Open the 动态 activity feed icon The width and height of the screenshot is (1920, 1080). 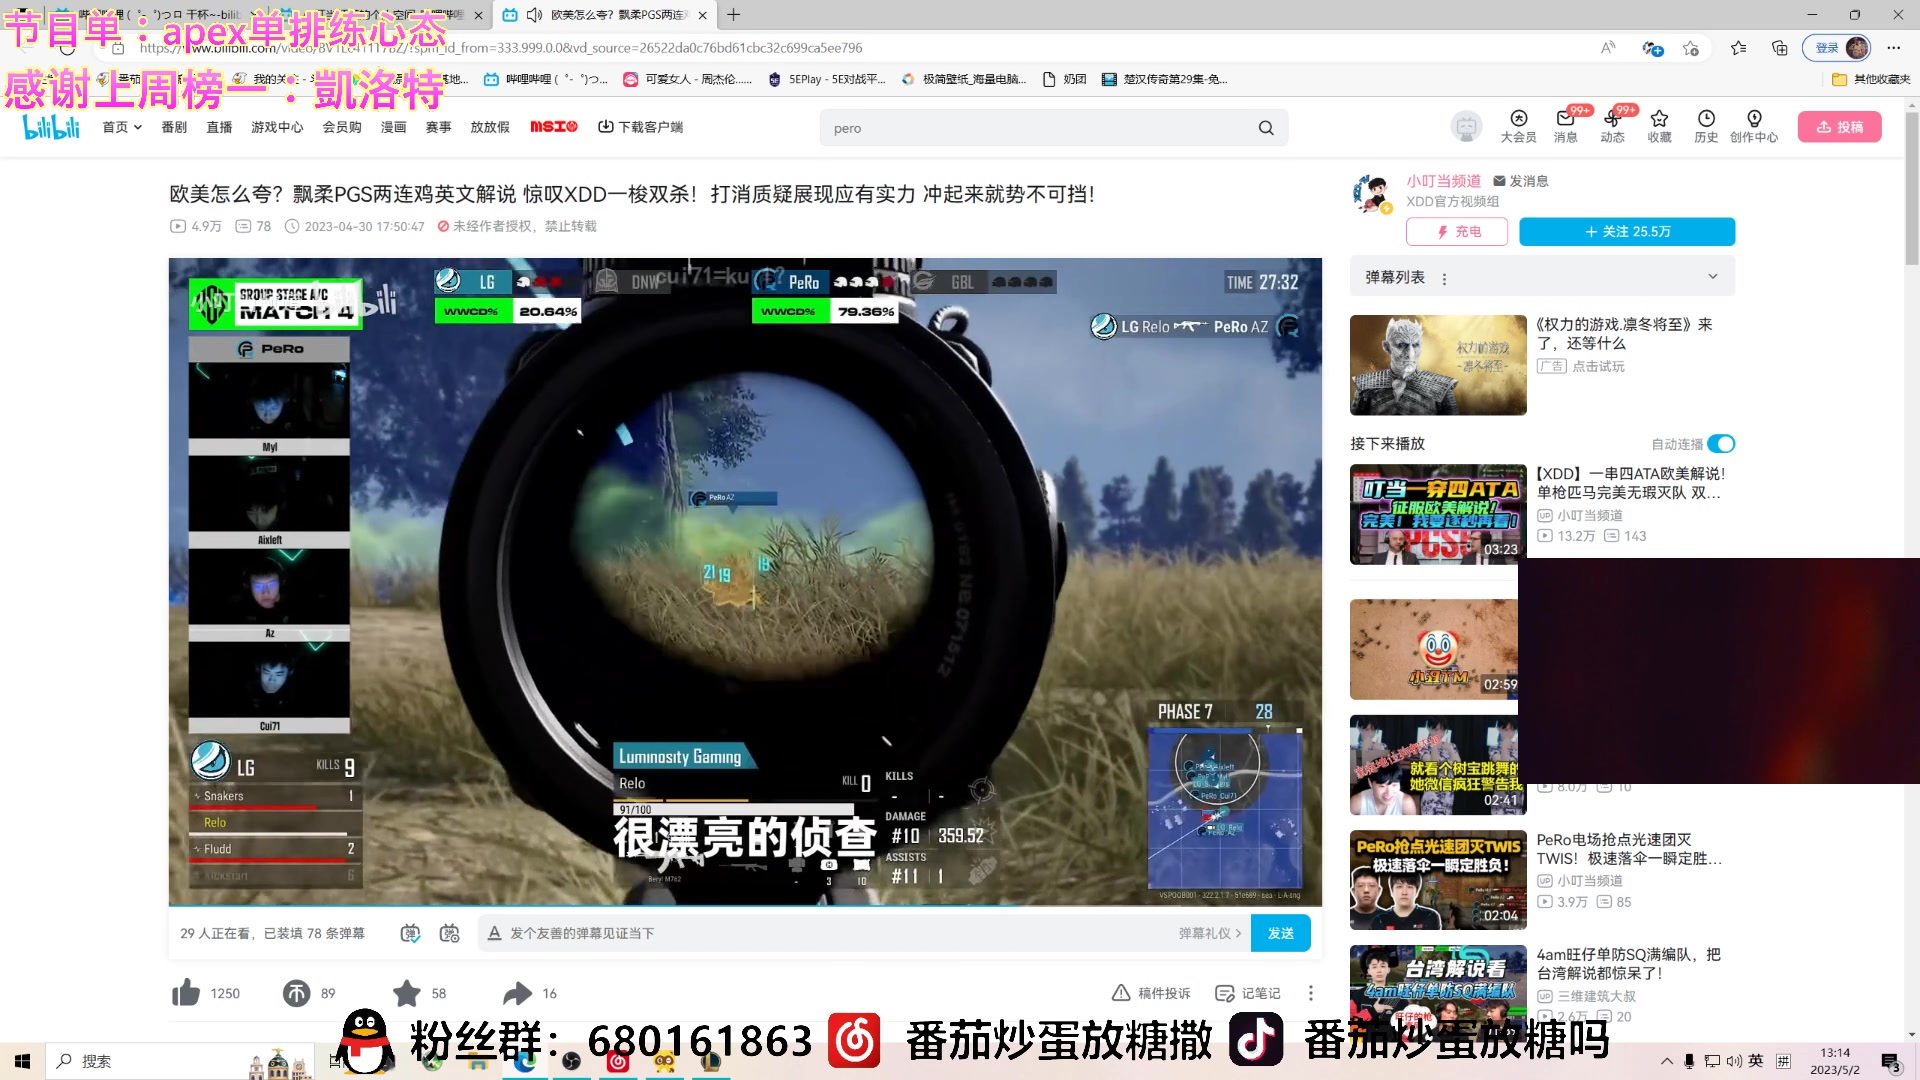1613,126
